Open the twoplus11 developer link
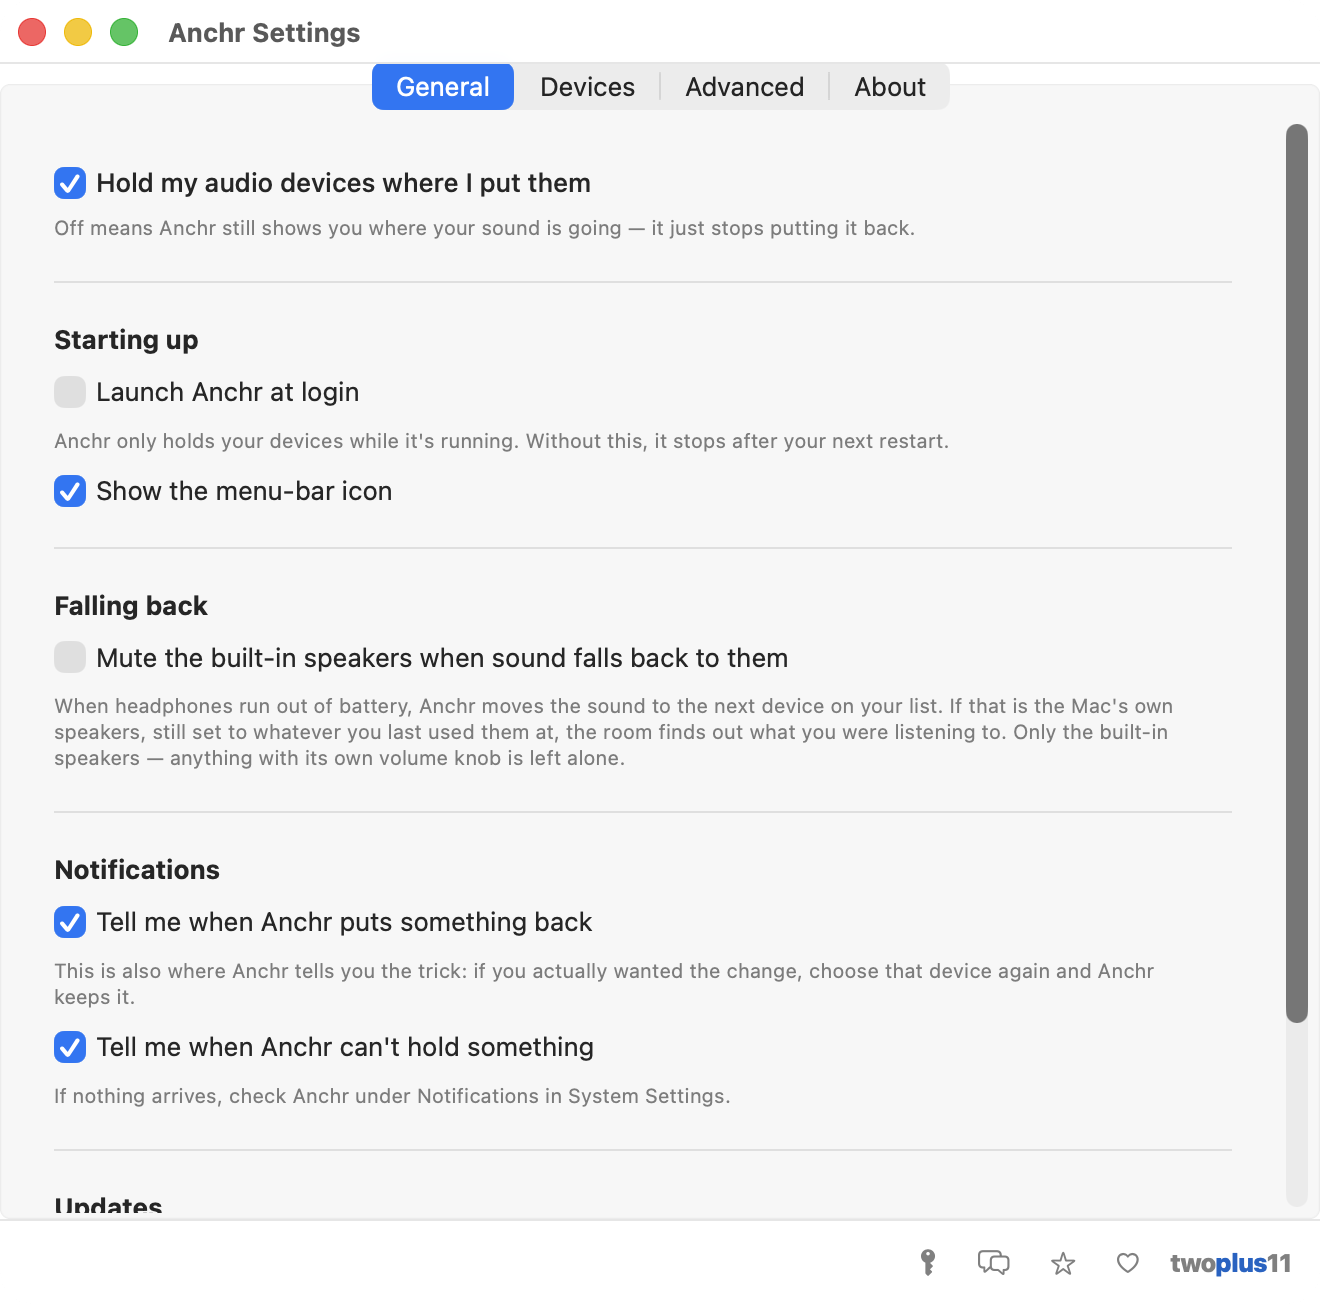The height and width of the screenshot is (1304, 1320). tap(1230, 1264)
